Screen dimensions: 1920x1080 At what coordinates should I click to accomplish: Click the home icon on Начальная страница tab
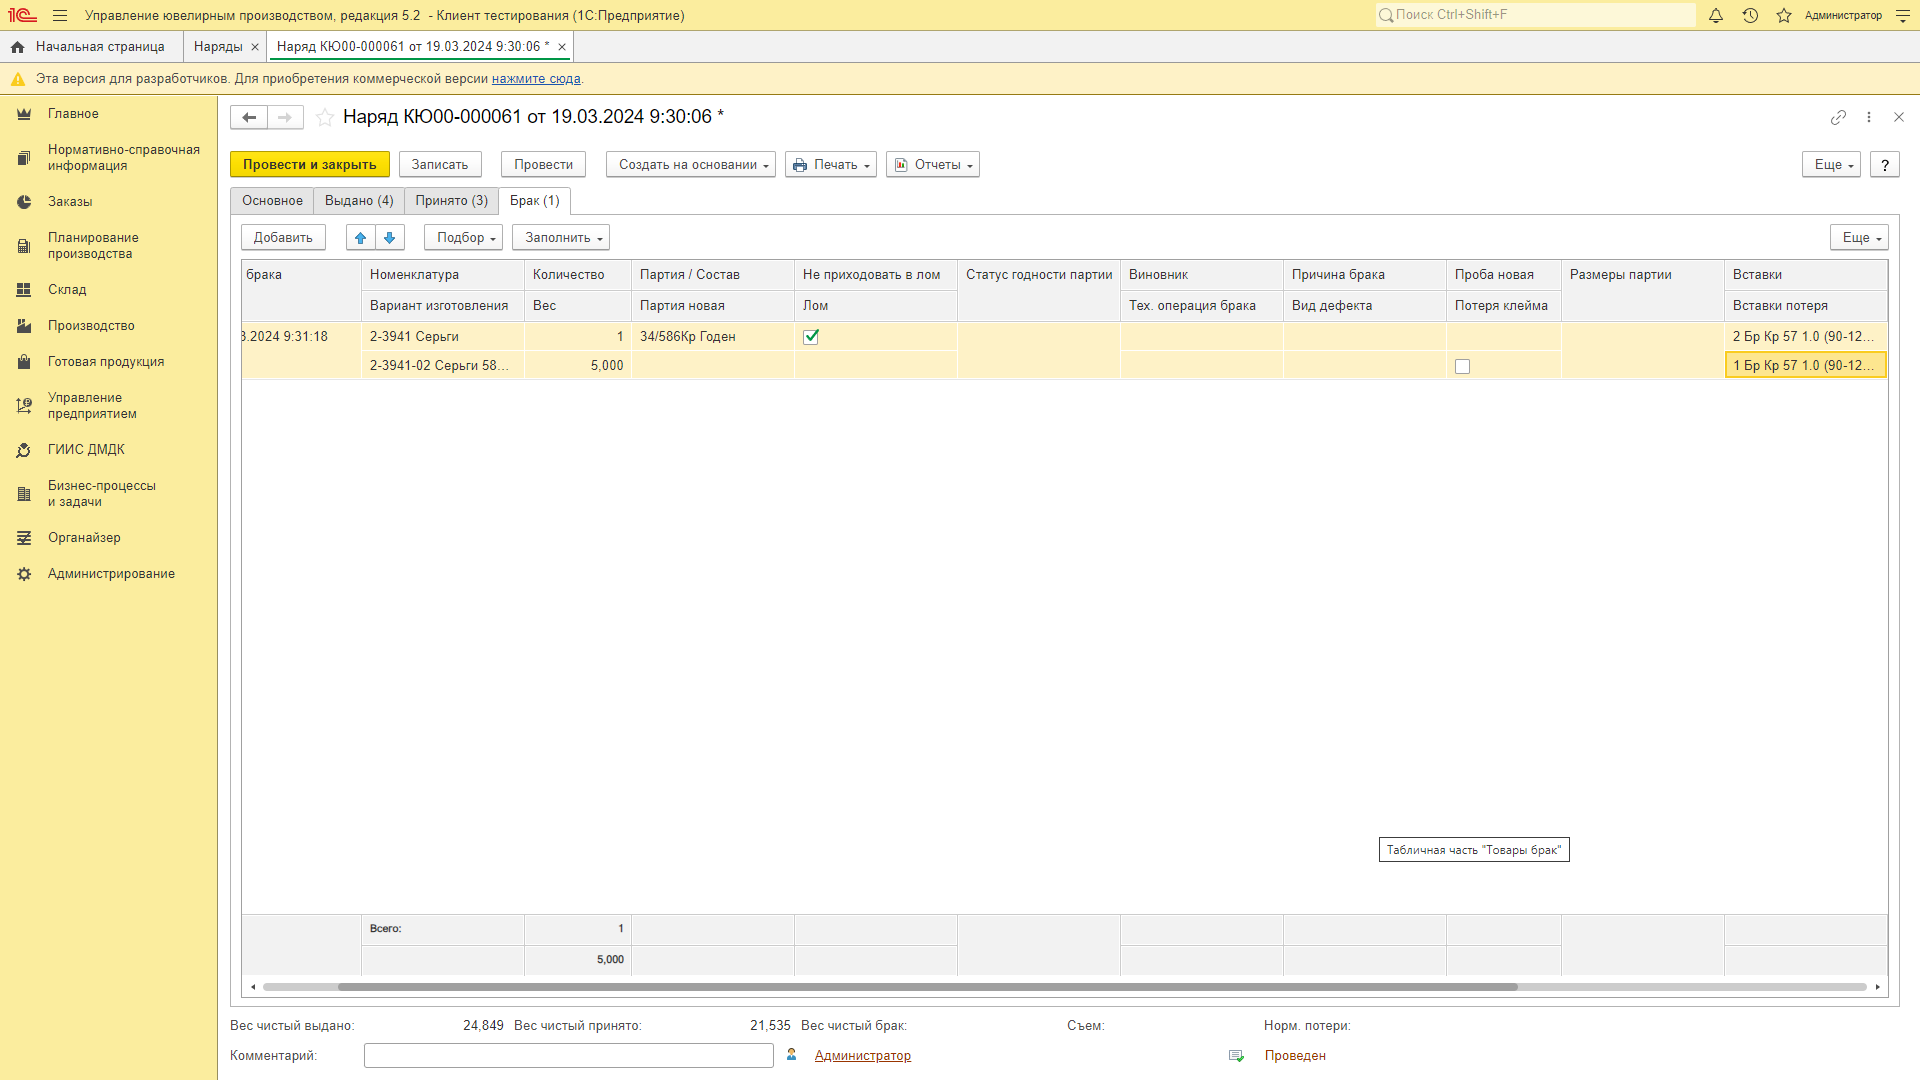18,47
